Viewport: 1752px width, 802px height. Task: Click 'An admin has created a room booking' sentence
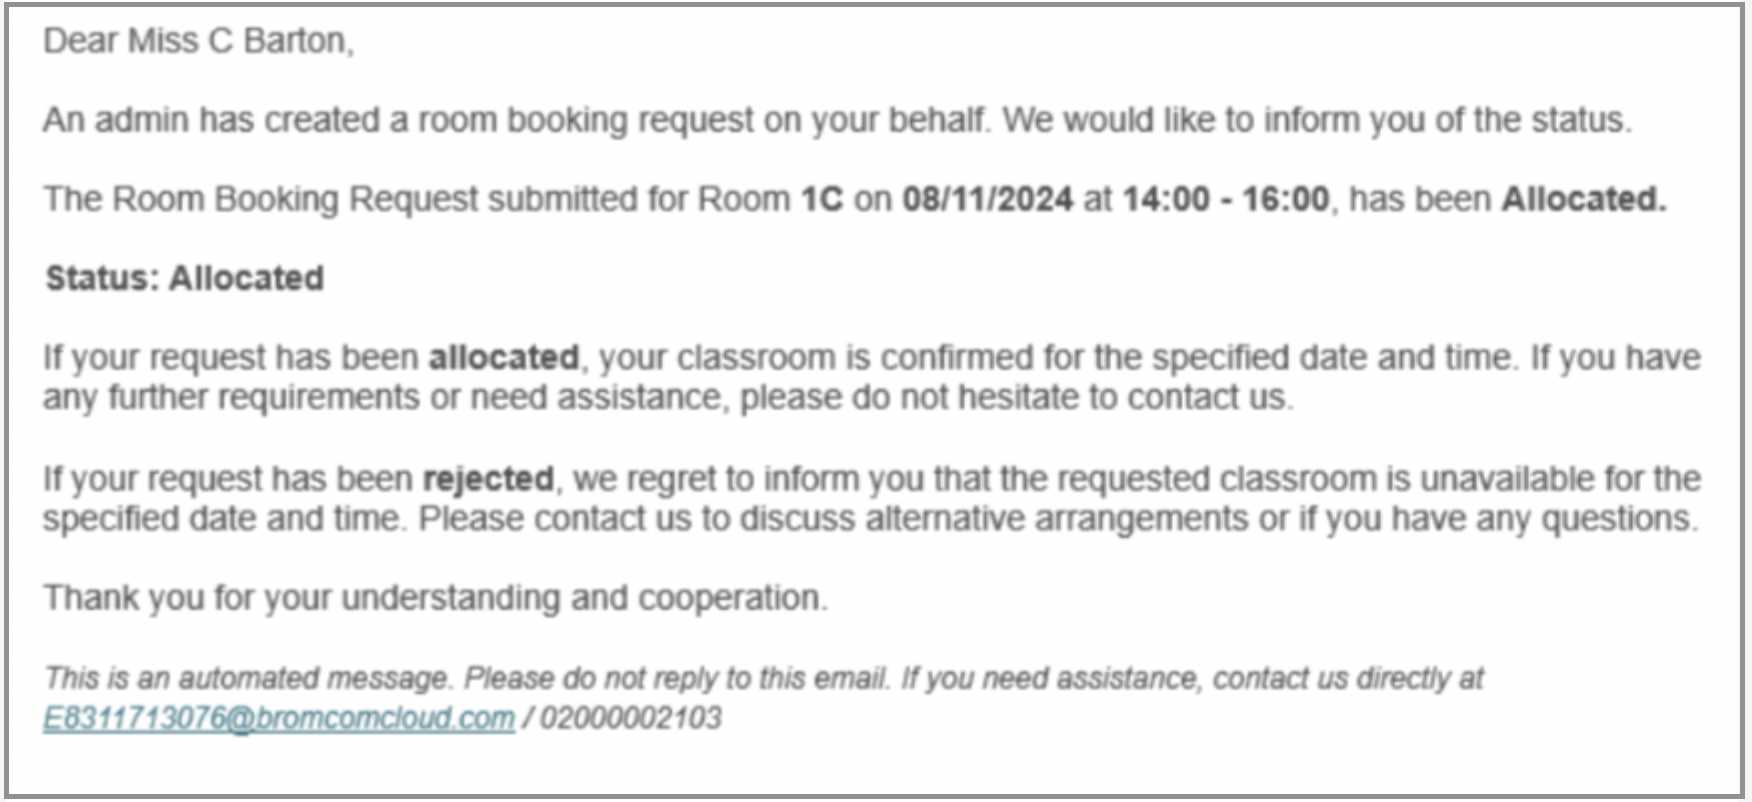tap(517, 120)
